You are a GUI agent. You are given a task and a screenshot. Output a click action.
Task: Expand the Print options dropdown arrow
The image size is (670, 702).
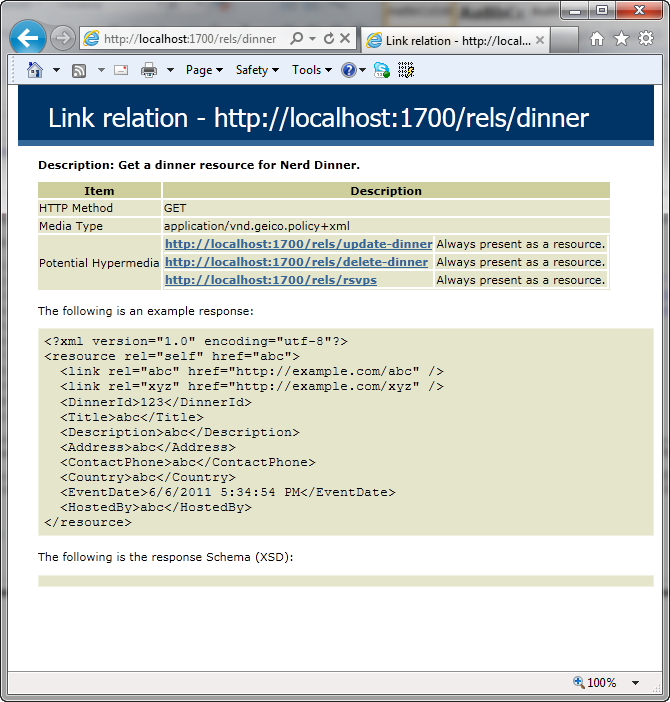pyautogui.click(x=170, y=70)
